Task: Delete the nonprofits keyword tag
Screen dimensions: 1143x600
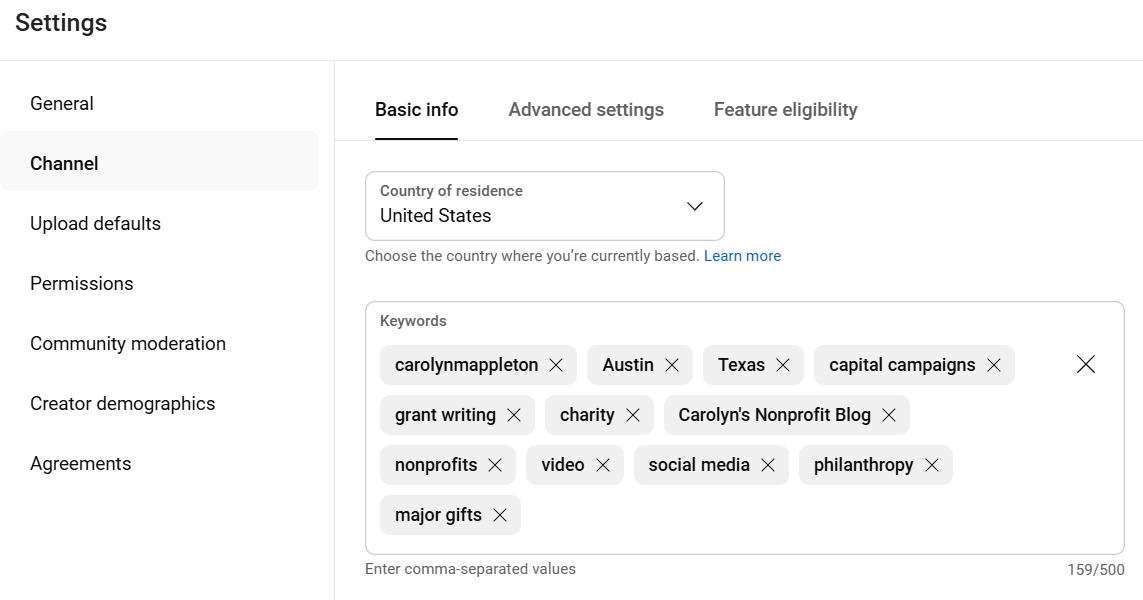Action: point(495,465)
